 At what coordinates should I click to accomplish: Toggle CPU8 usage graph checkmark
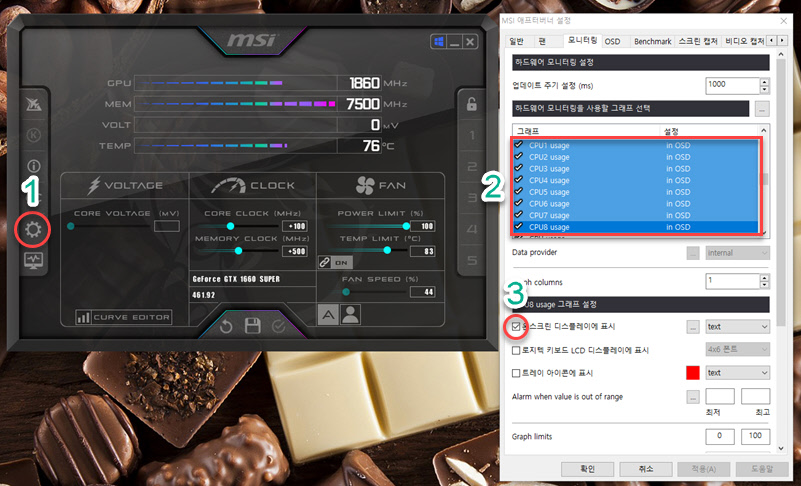pyautogui.click(x=519, y=226)
